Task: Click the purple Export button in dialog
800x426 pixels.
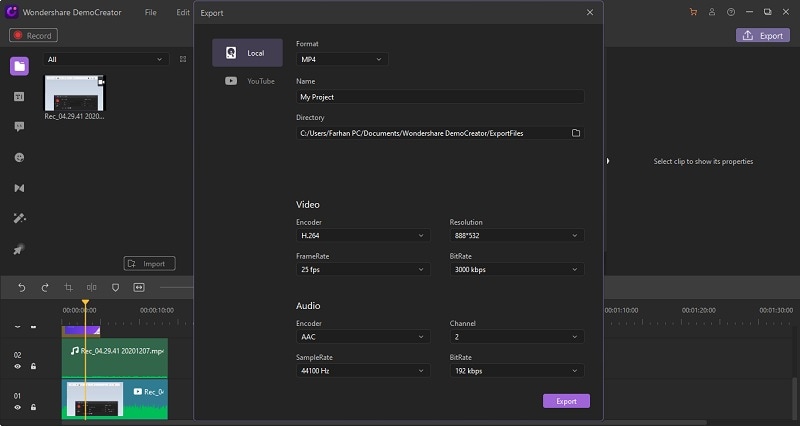Action: point(566,401)
